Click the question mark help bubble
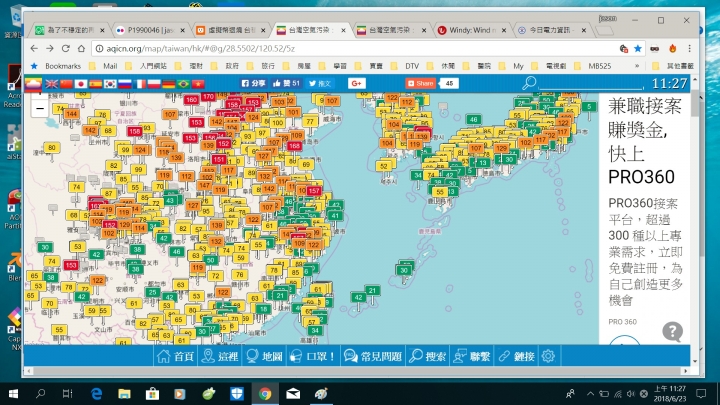The height and width of the screenshot is (405, 720). click(x=672, y=331)
